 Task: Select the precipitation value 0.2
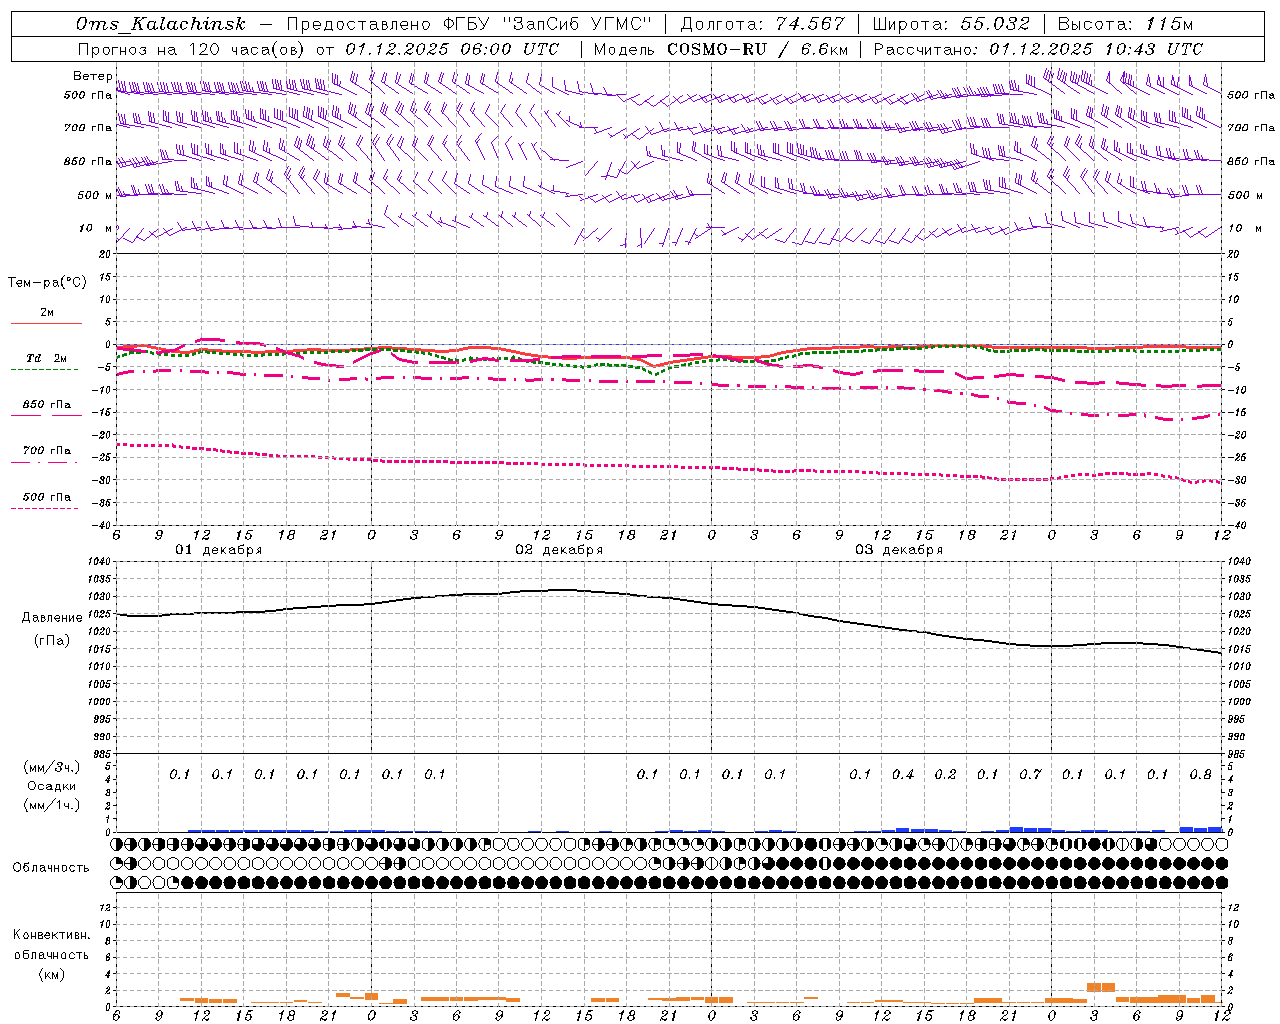pos(945,775)
